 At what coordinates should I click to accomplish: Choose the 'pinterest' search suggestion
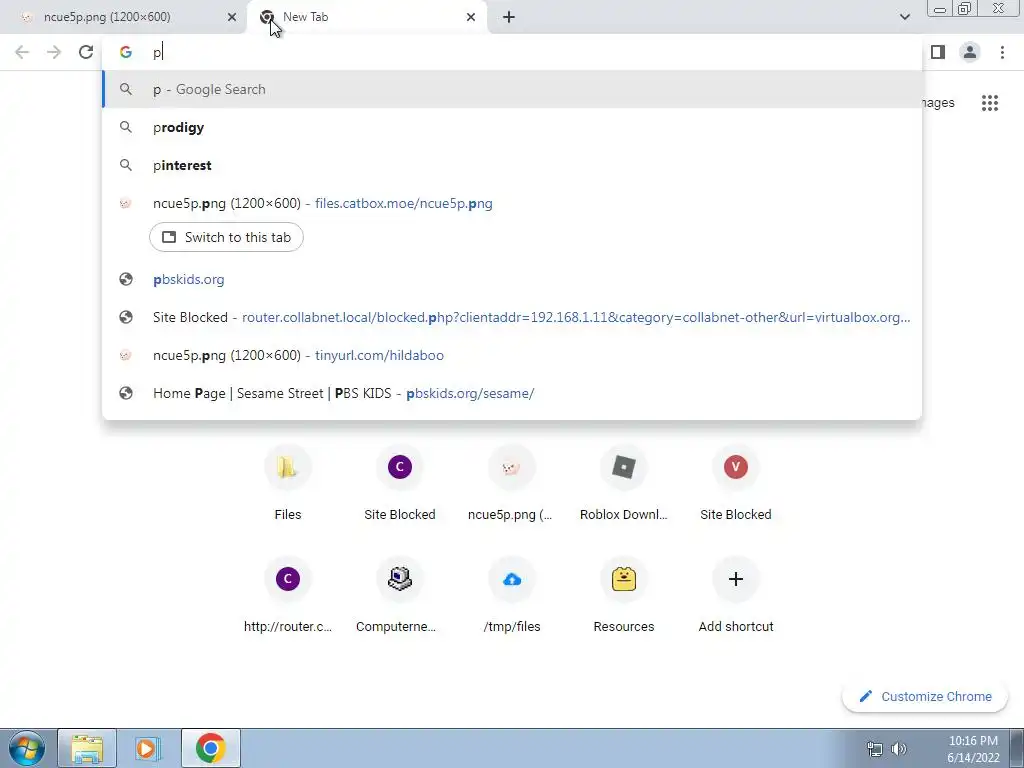pyautogui.click(x=512, y=165)
